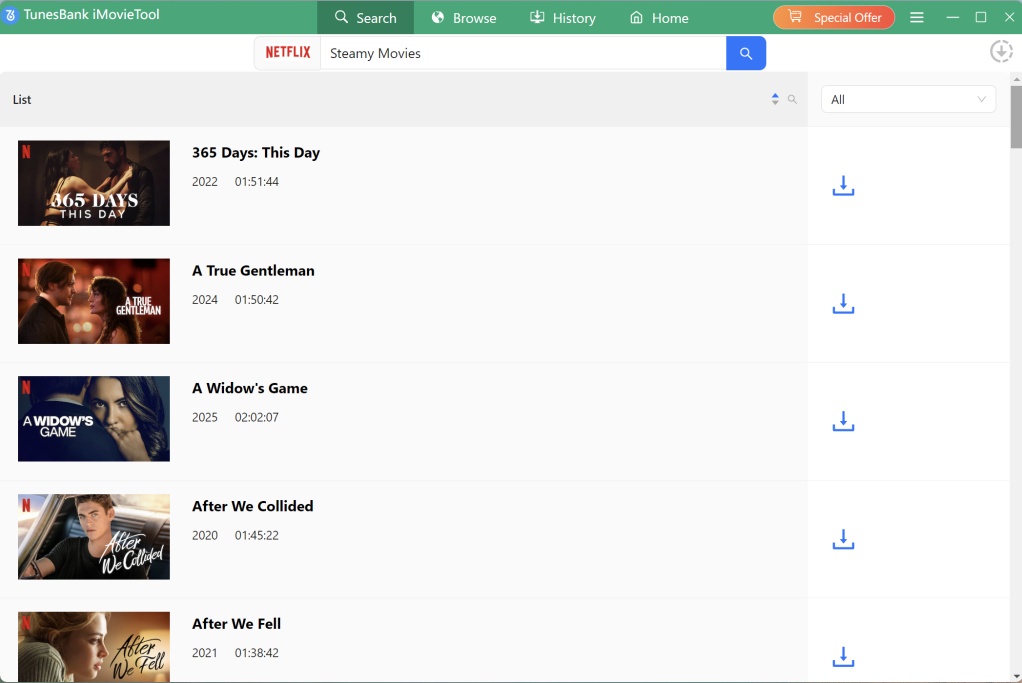This screenshot has width=1022, height=683.
Task: Click the Special Offer button
Action: click(x=833, y=17)
